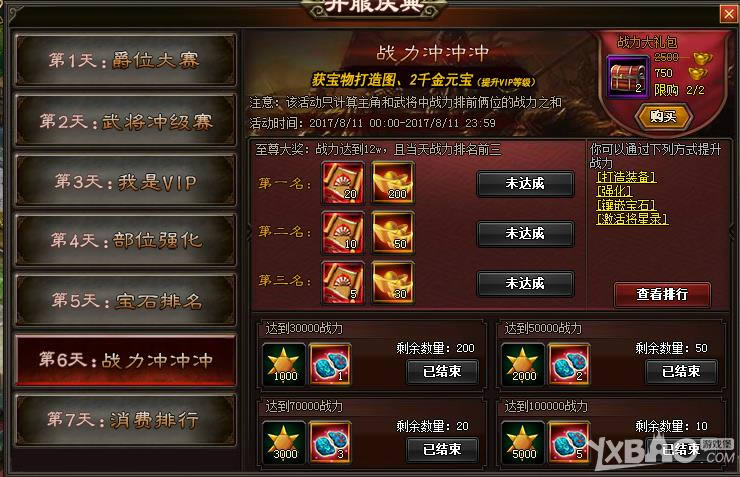Click the 未达成 button for first place
Screen dimensions: 740x477
point(525,183)
